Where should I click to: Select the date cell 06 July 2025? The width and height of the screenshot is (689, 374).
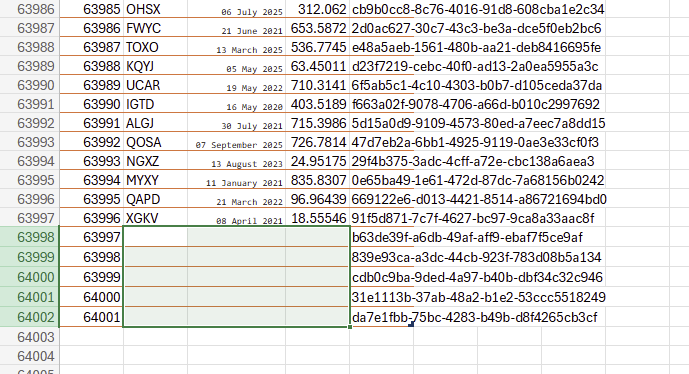[x=236, y=9]
